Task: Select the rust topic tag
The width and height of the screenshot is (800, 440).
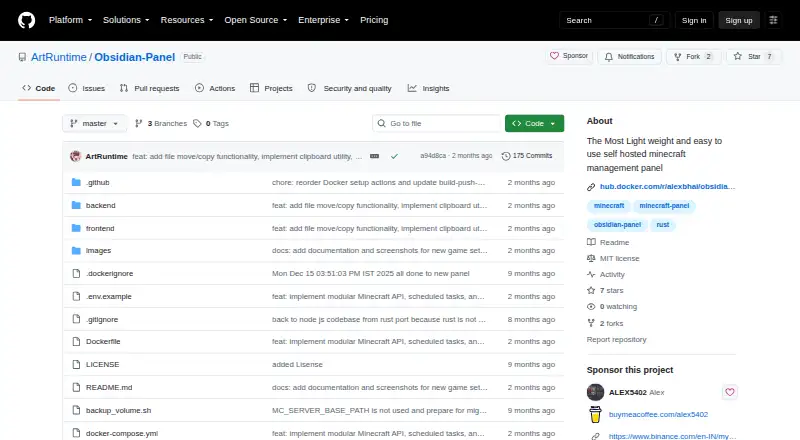Action: click(663, 225)
